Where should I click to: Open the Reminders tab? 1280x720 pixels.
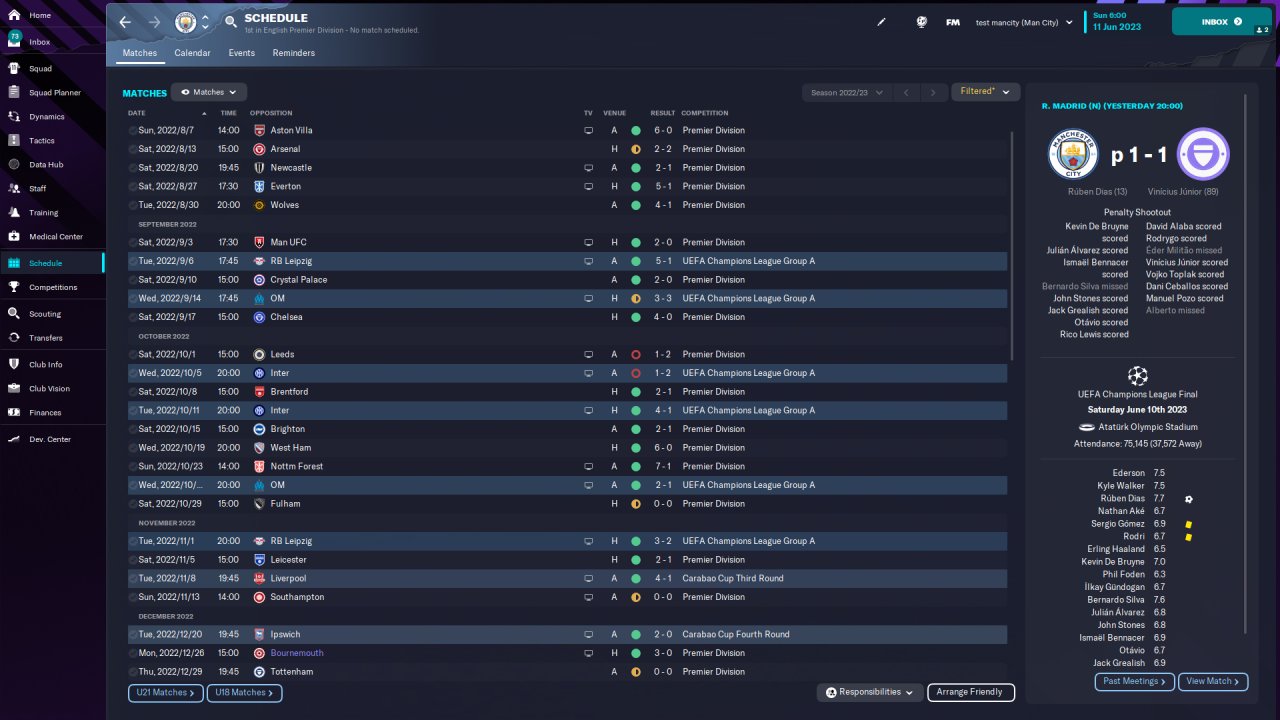(293, 53)
